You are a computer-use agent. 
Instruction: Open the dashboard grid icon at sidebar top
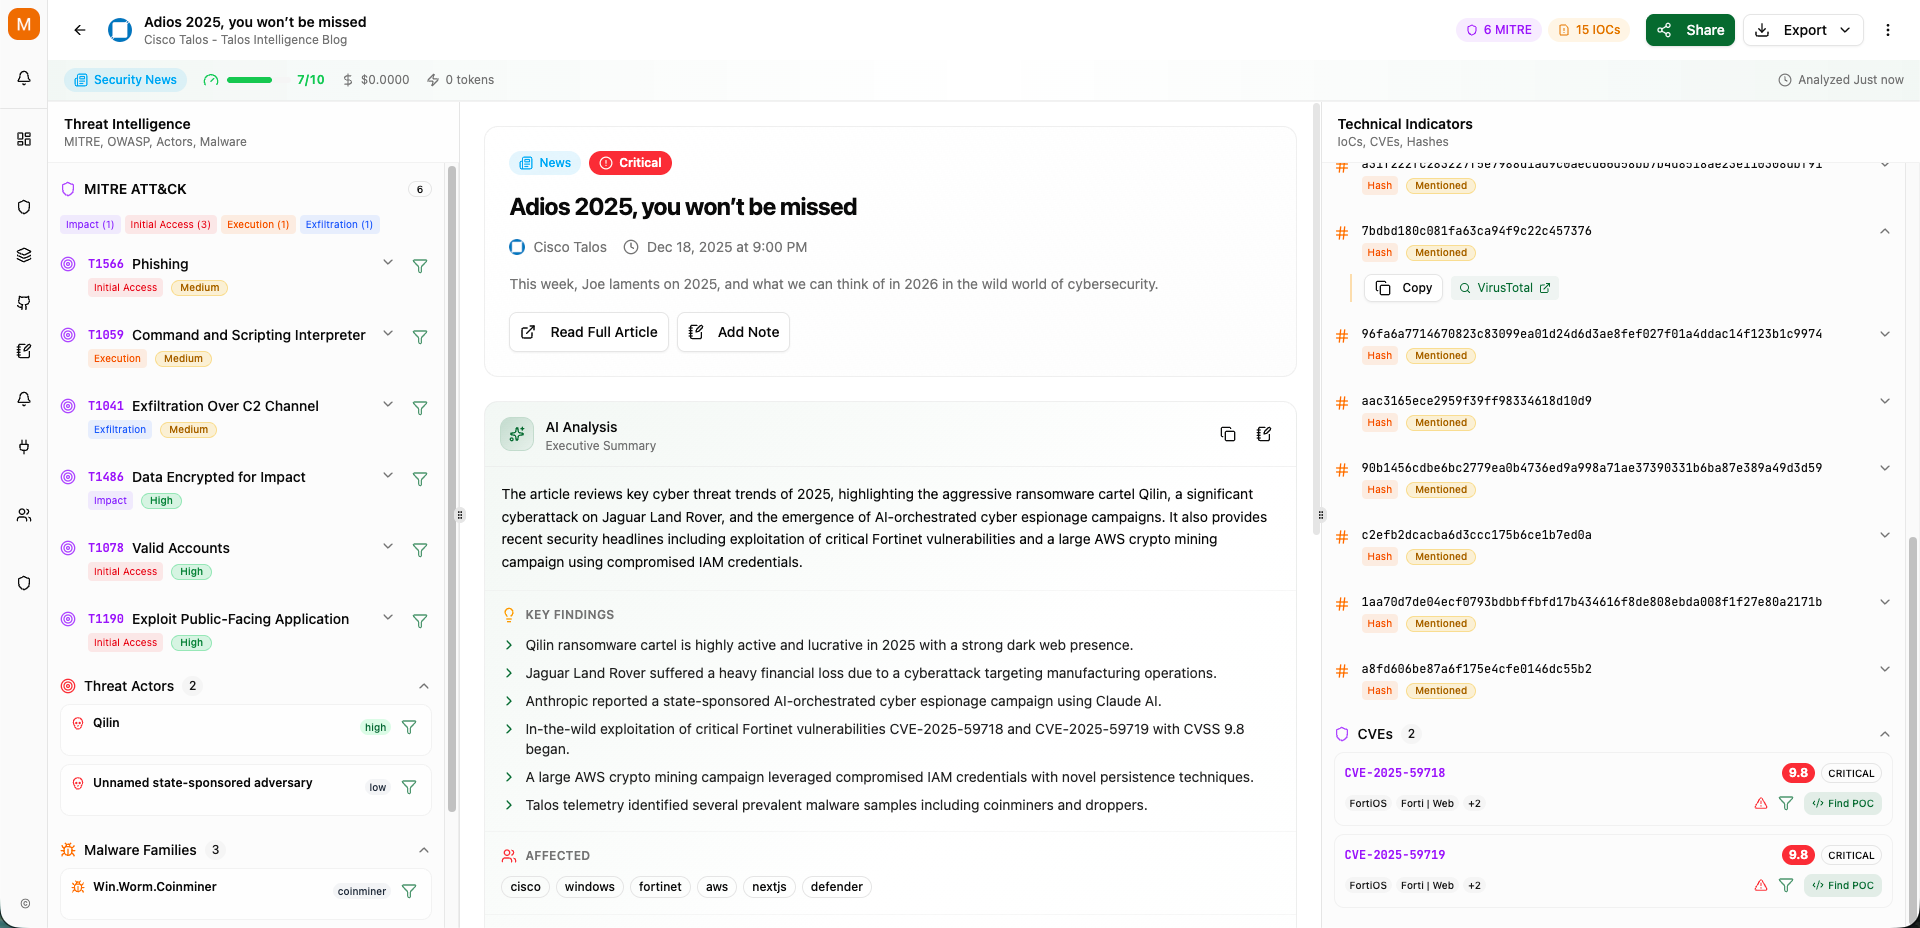(x=24, y=139)
